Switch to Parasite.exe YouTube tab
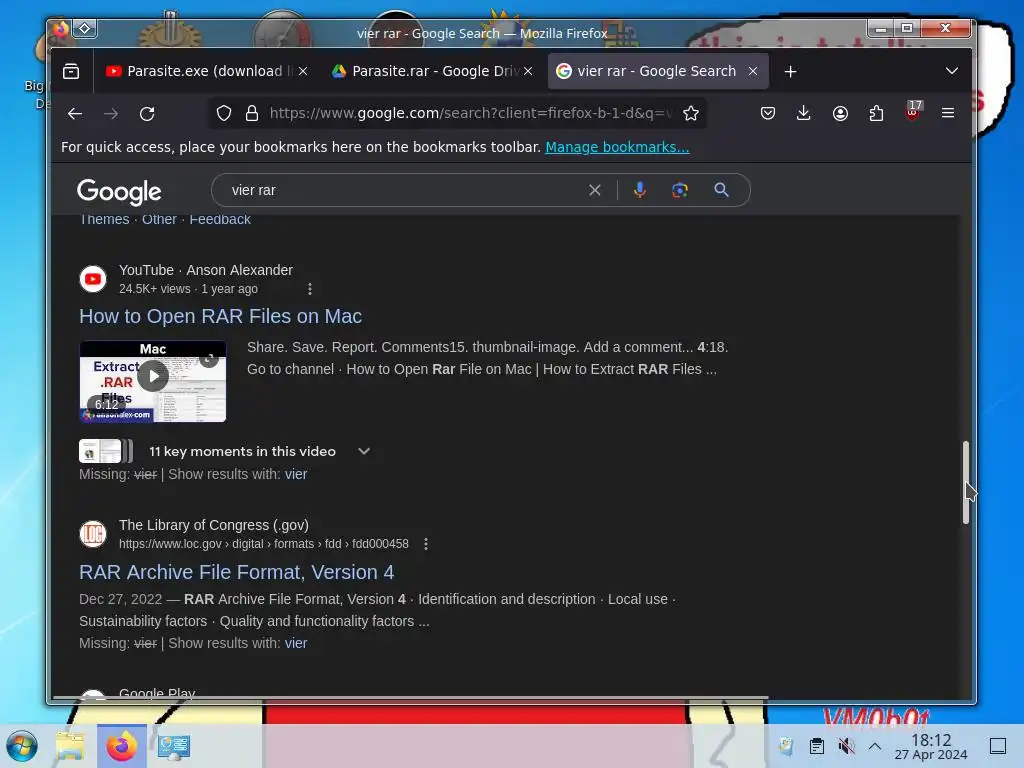Image resolution: width=1024 pixels, height=768 pixels. [205, 71]
